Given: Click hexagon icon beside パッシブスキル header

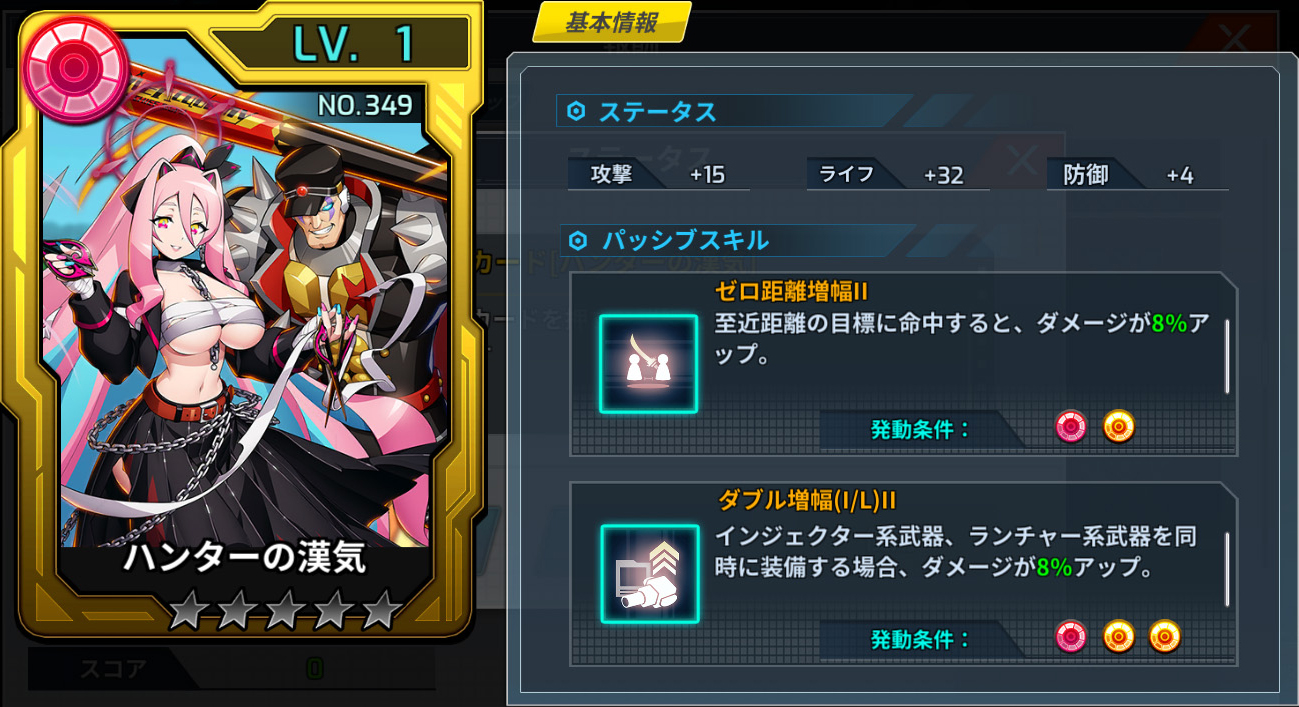Looking at the screenshot, I should 578,241.
